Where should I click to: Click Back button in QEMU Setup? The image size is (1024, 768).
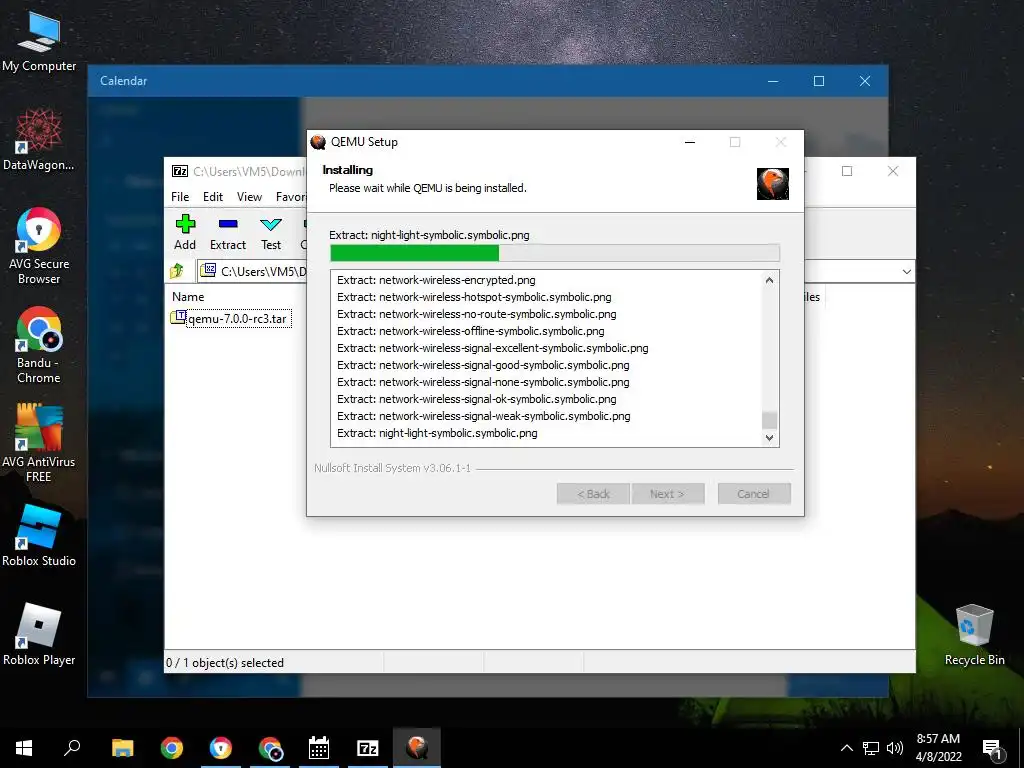[x=593, y=494]
